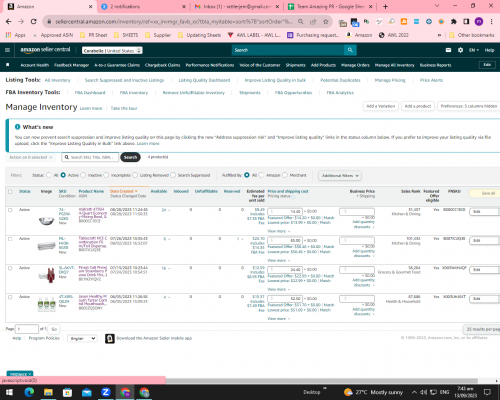Open the EN language dropdown in header

[474, 50]
